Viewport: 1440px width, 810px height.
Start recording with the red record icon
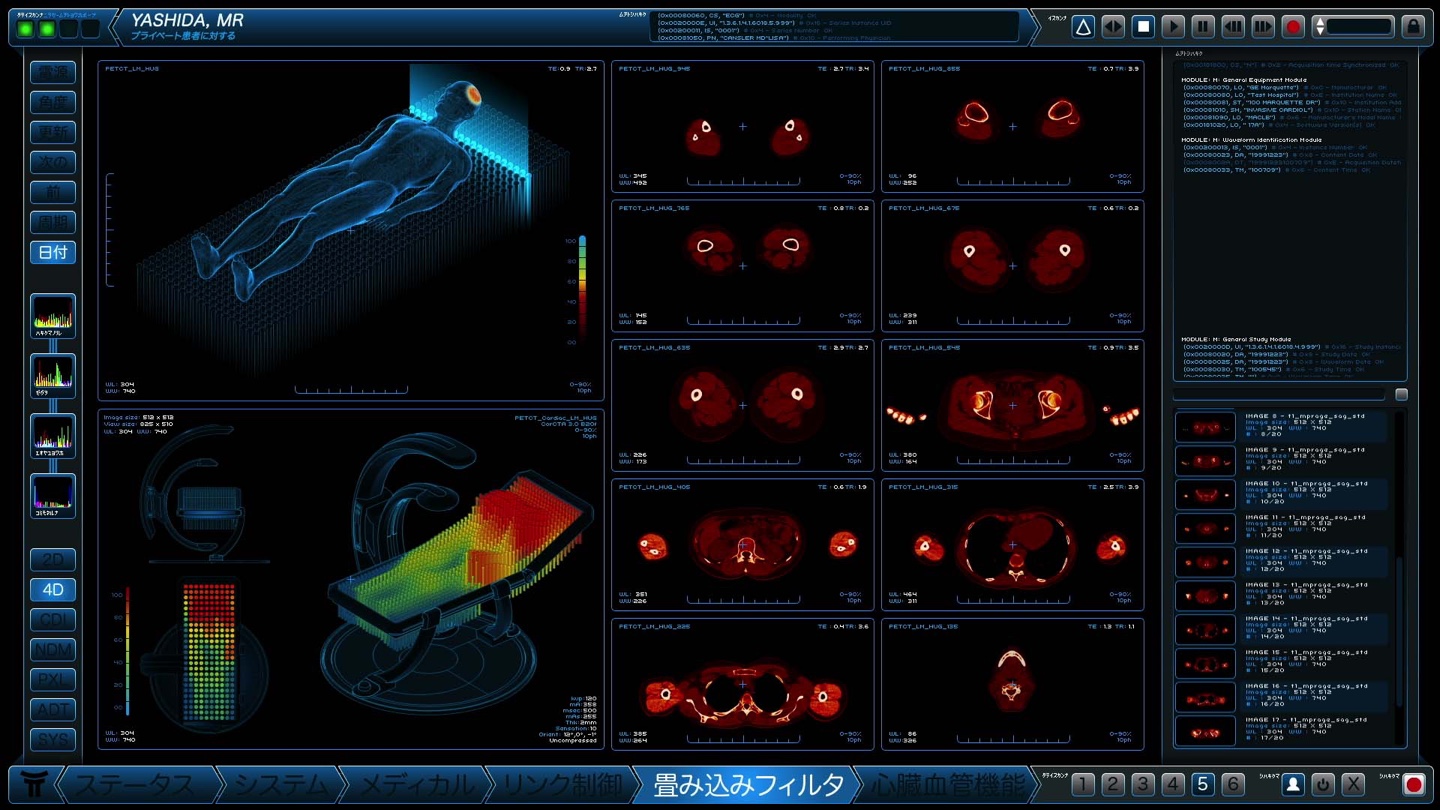(x=1292, y=26)
